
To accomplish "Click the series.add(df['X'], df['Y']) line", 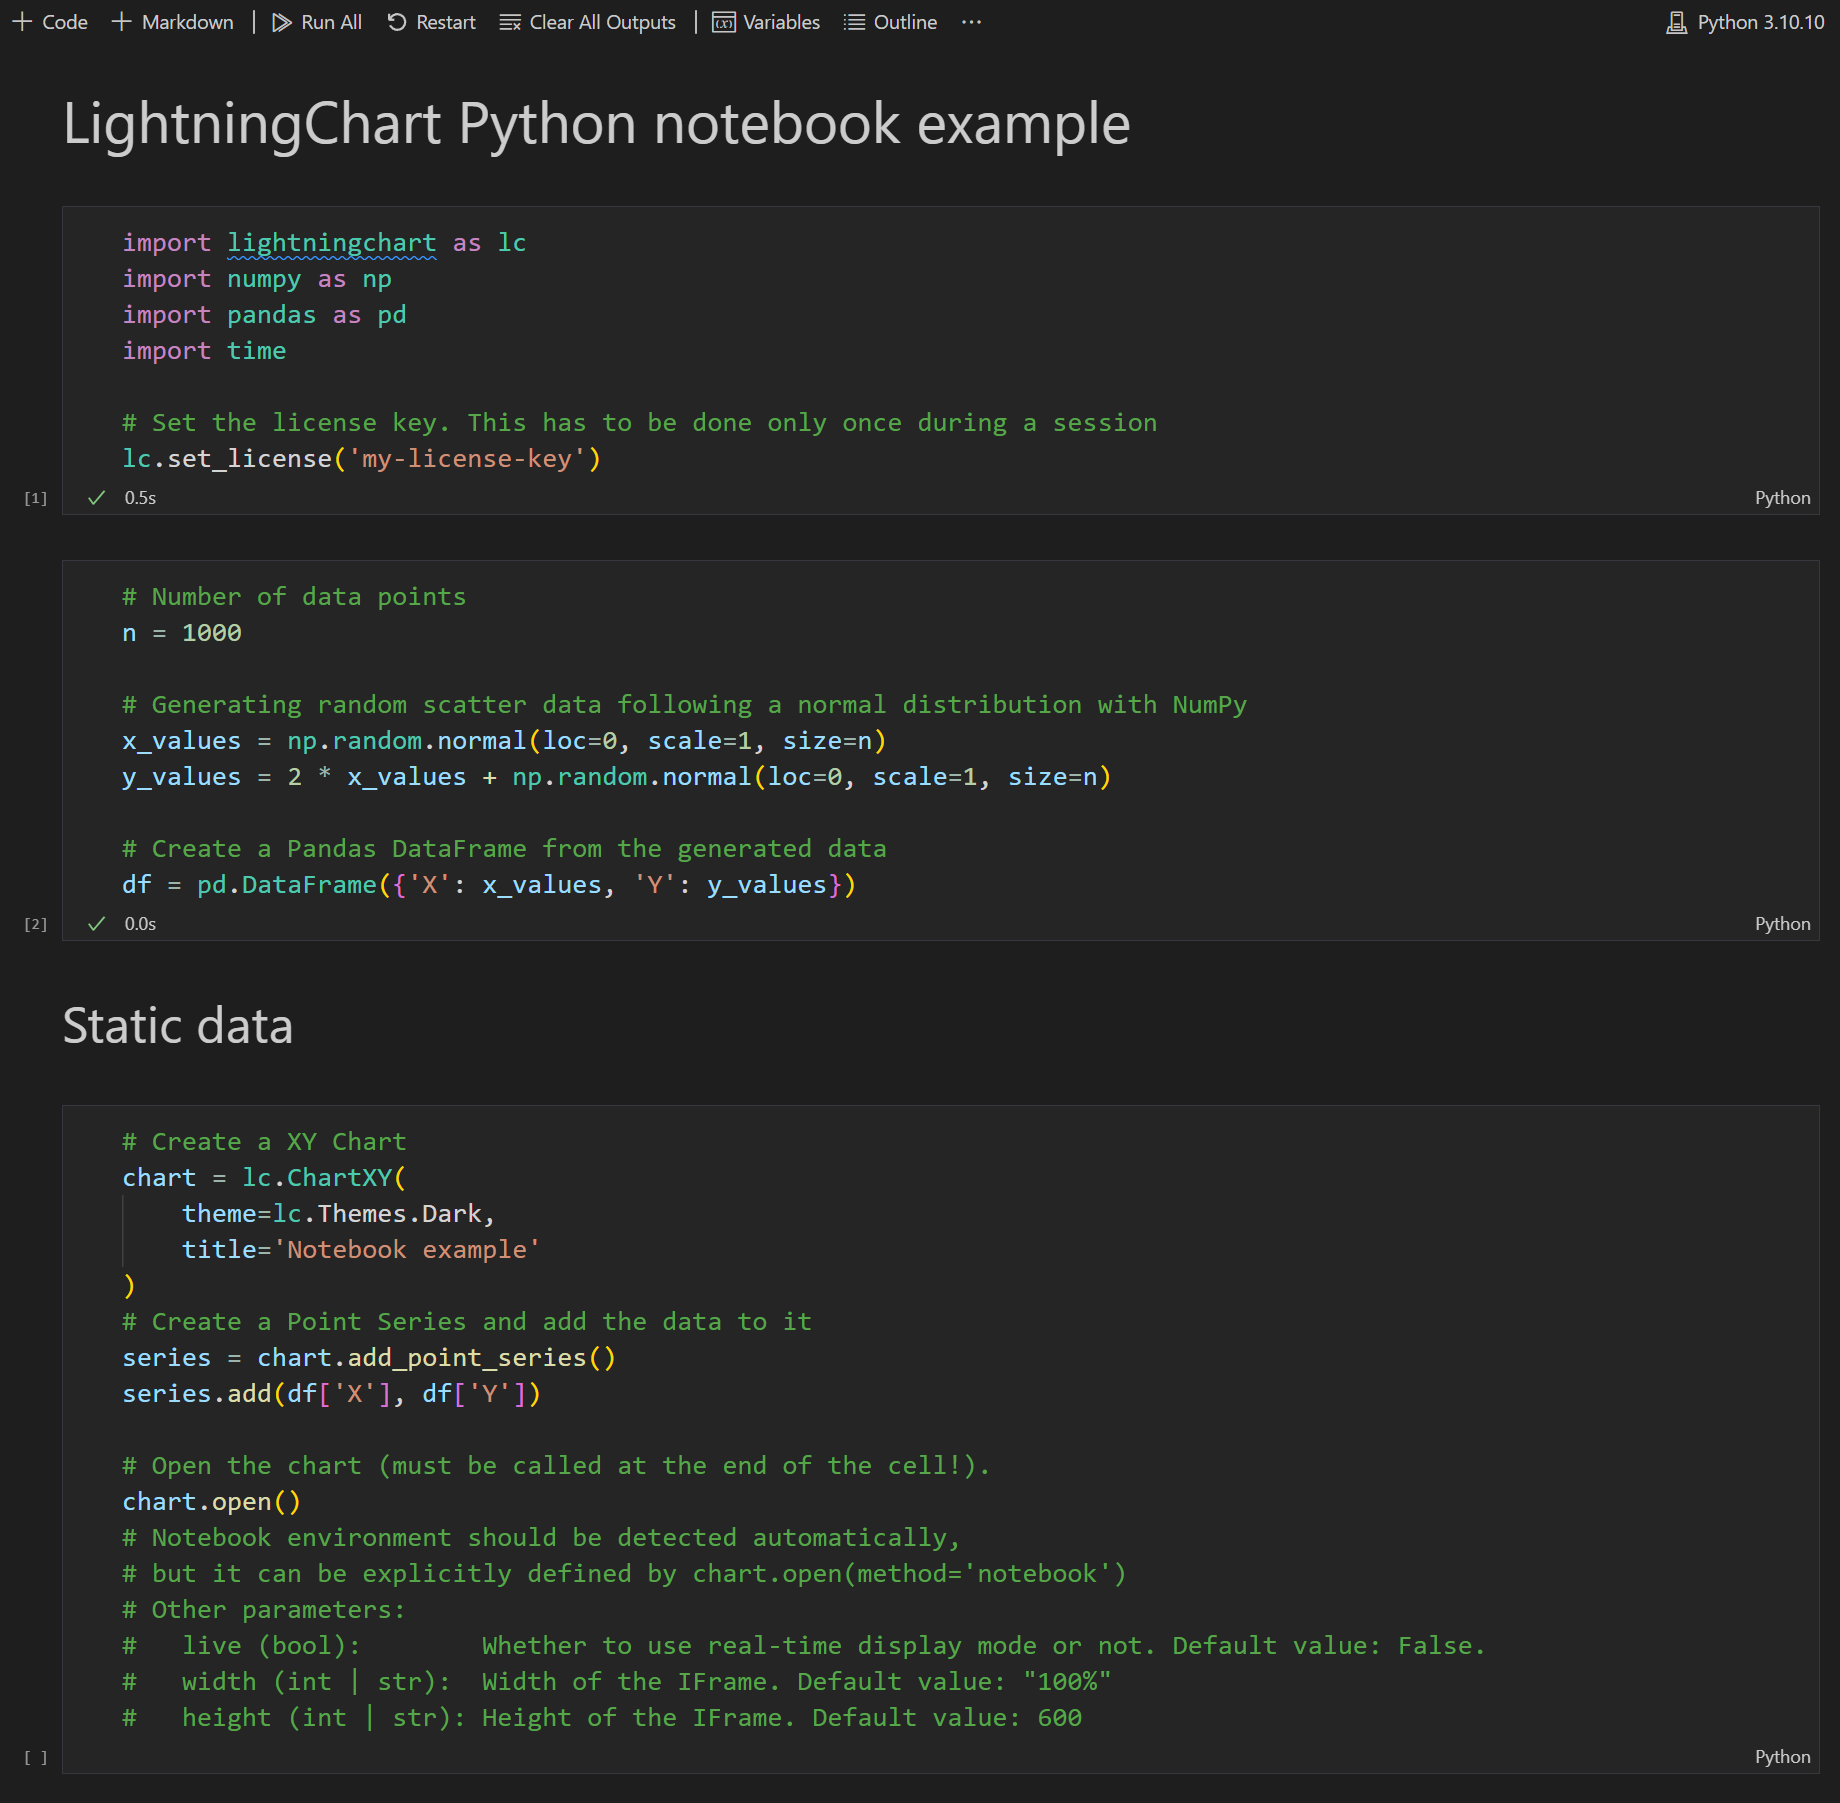I will pyautogui.click(x=331, y=1394).
